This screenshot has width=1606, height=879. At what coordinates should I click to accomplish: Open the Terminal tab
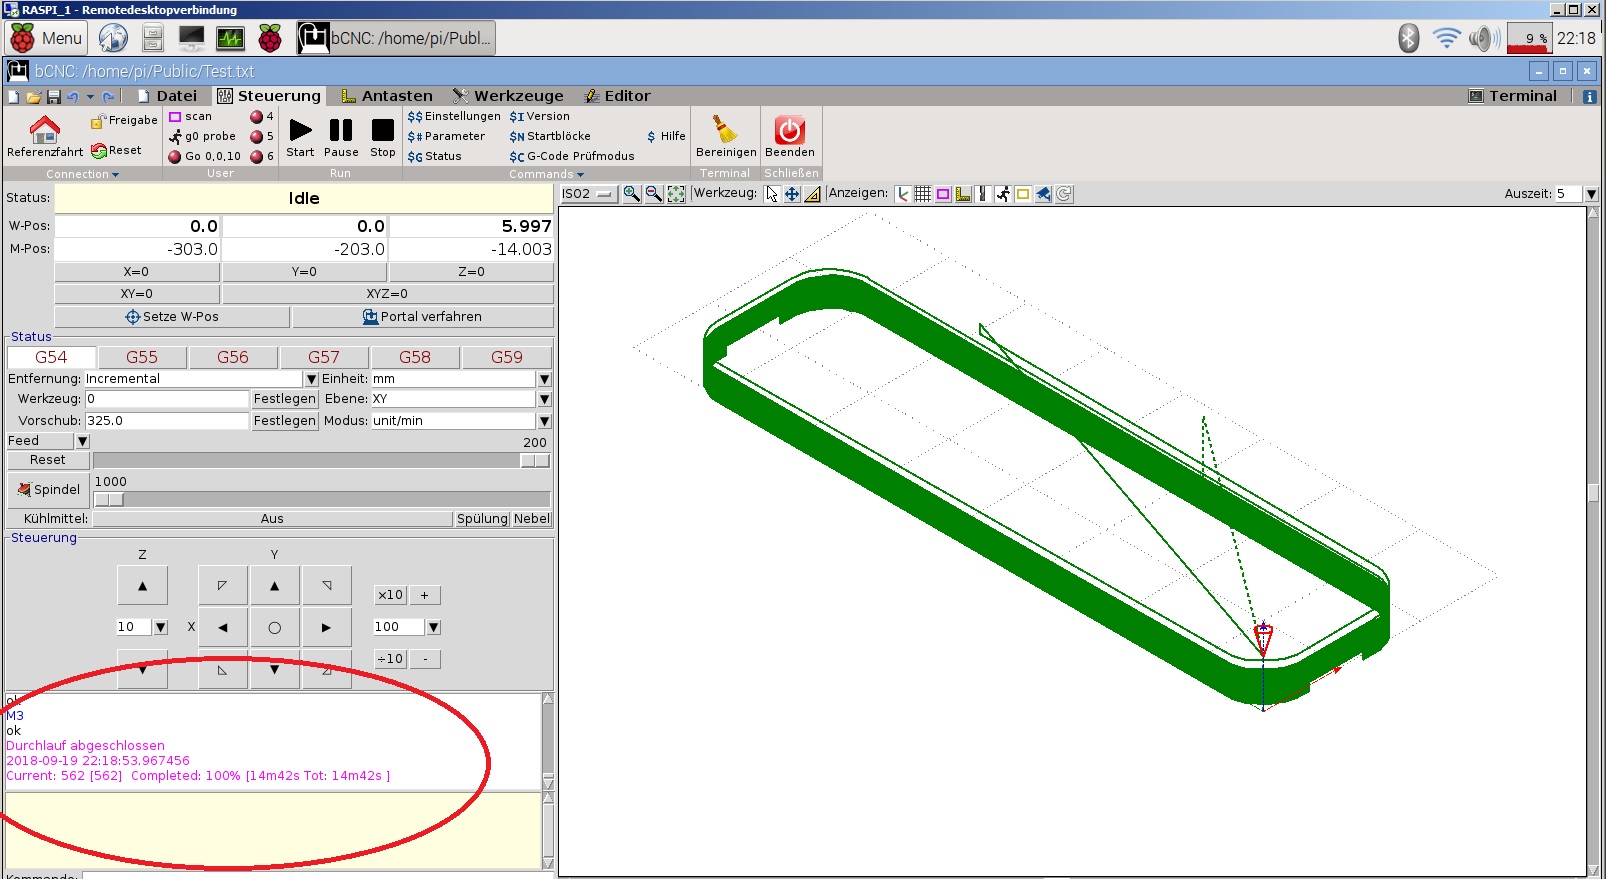[x=1513, y=96]
